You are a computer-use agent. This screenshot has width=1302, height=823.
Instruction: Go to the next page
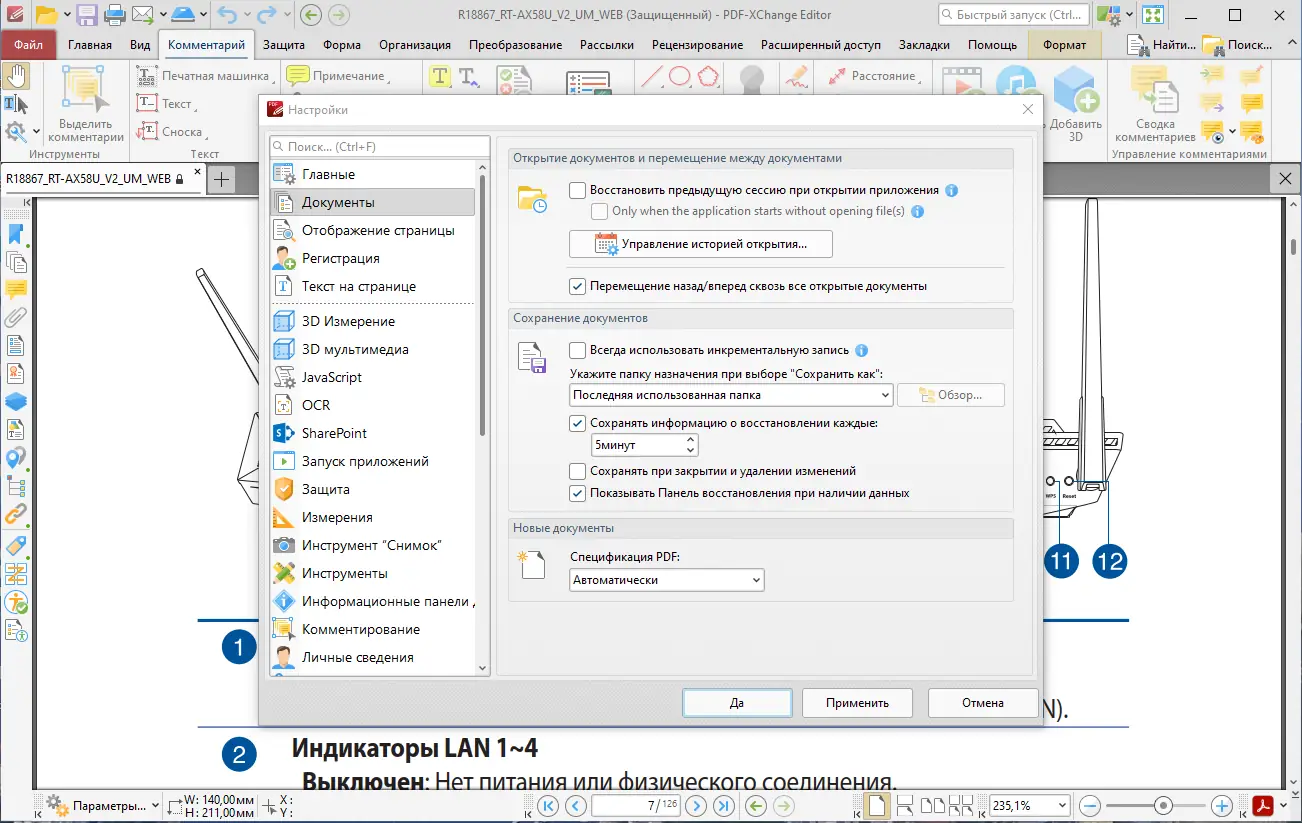click(696, 805)
